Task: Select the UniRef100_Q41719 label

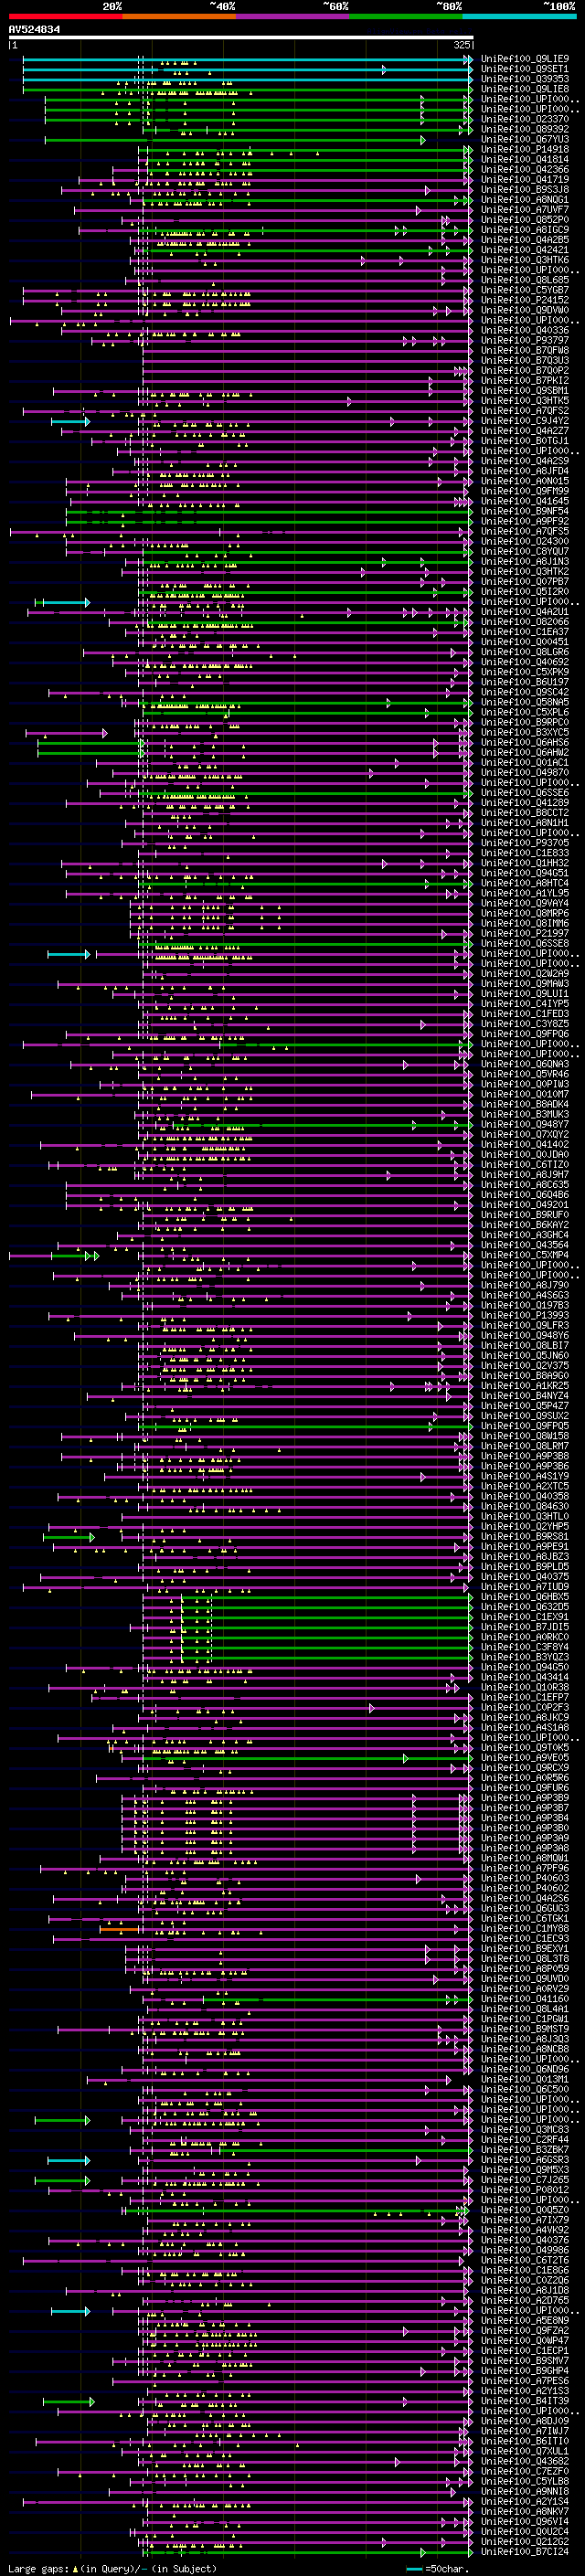Action: [x=525, y=179]
